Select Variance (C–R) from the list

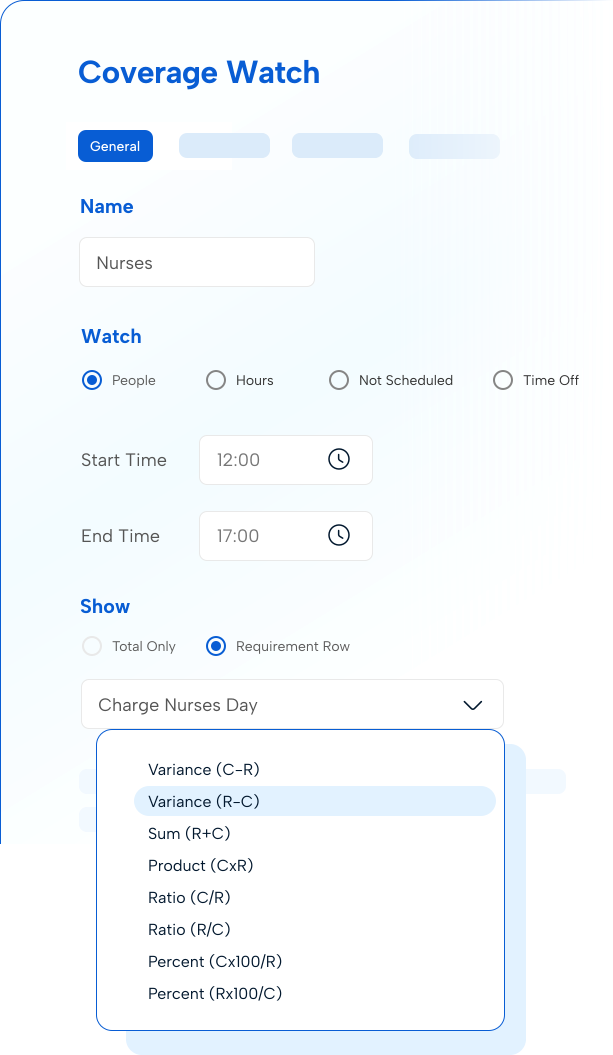[x=204, y=769]
